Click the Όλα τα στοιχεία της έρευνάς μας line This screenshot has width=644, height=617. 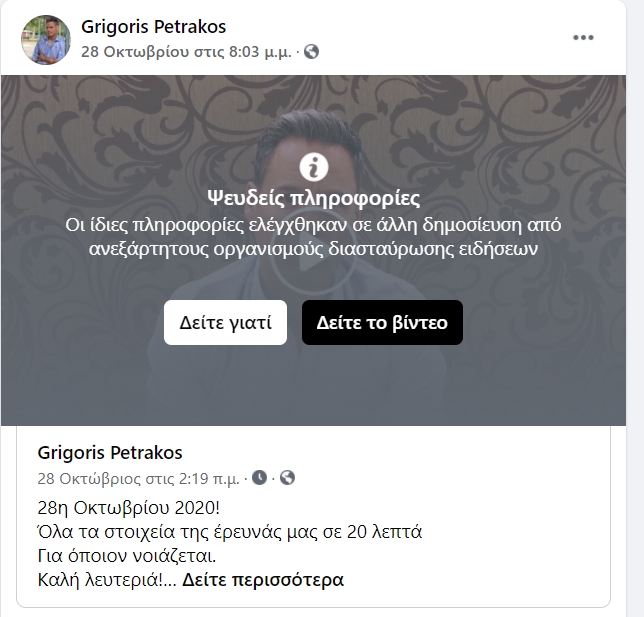(x=230, y=531)
